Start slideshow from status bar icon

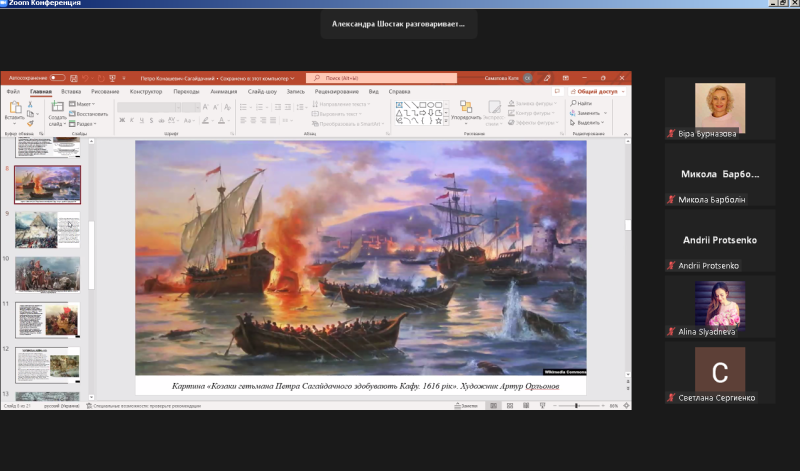(542, 406)
